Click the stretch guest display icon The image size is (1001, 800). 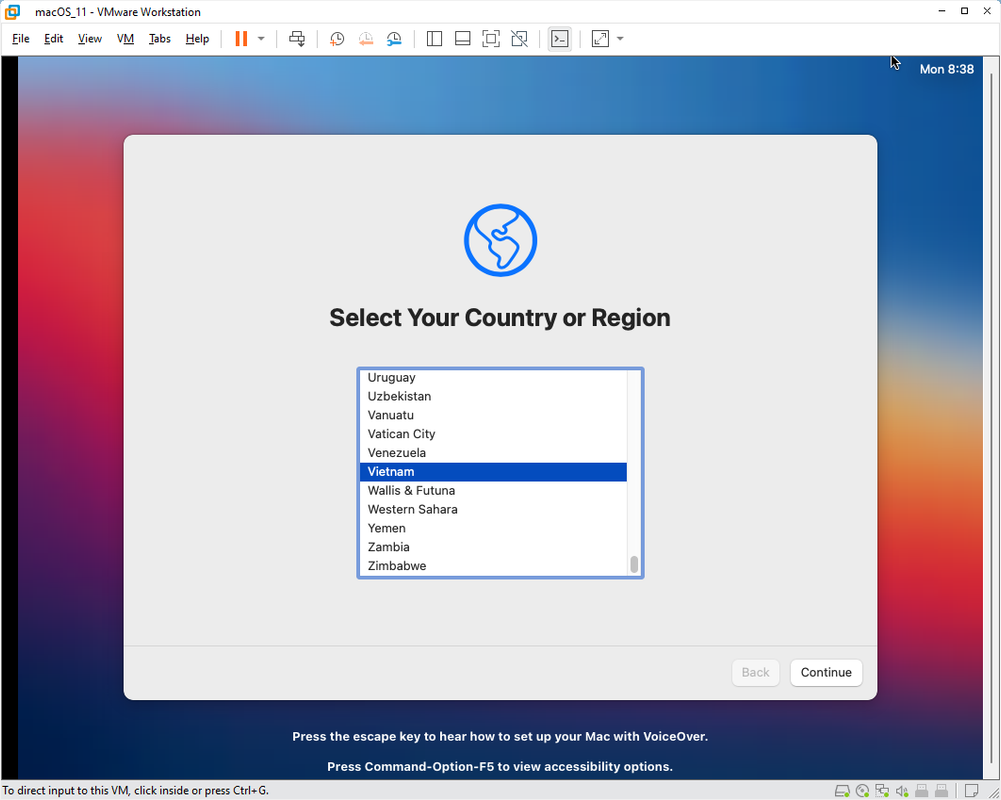(600, 39)
